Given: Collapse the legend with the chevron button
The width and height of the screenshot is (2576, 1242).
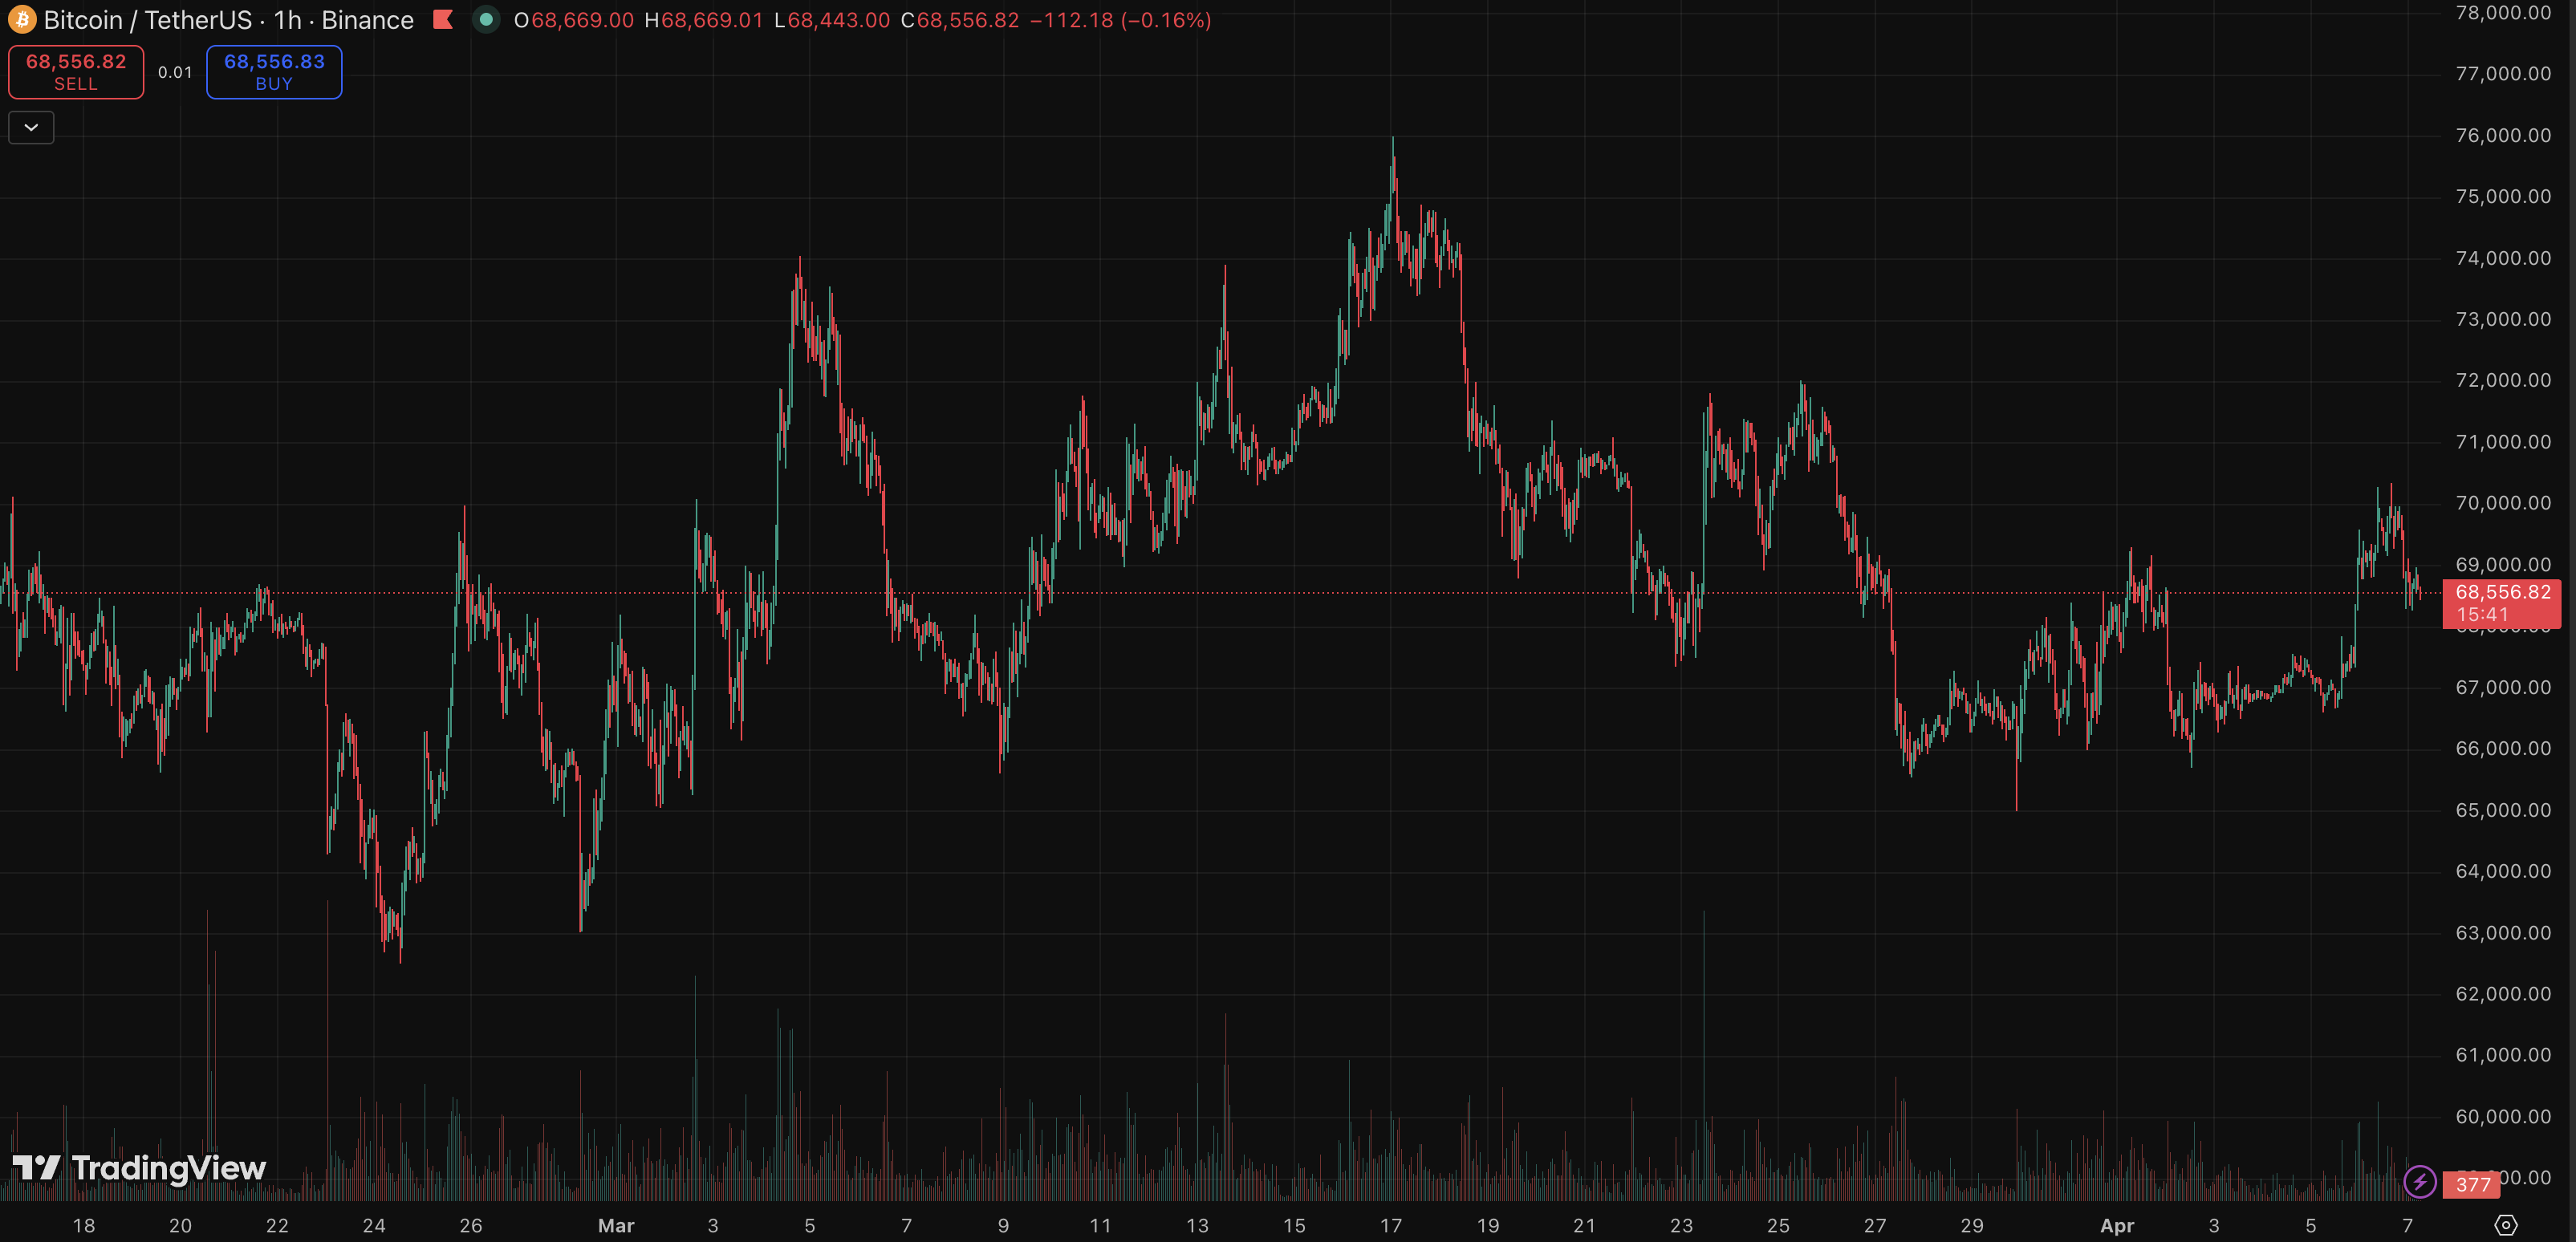Looking at the screenshot, I should point(31,128).
